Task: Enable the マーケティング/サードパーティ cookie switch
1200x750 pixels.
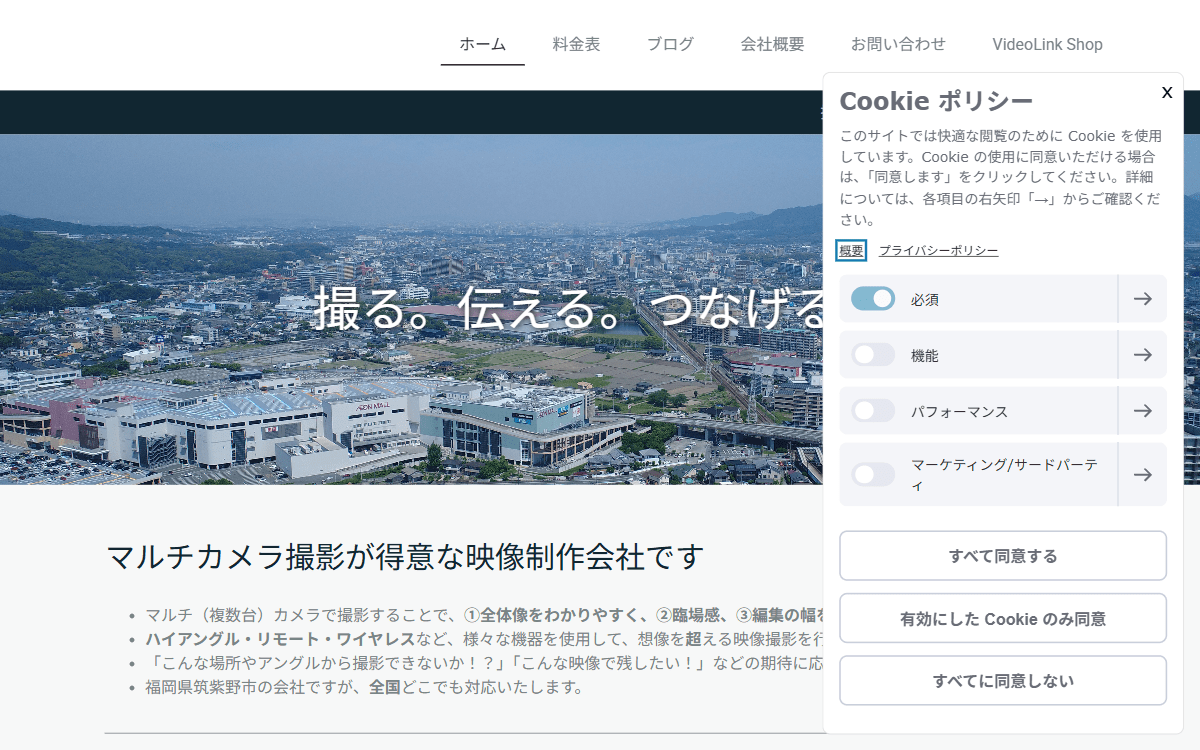Action: point(873,474)
